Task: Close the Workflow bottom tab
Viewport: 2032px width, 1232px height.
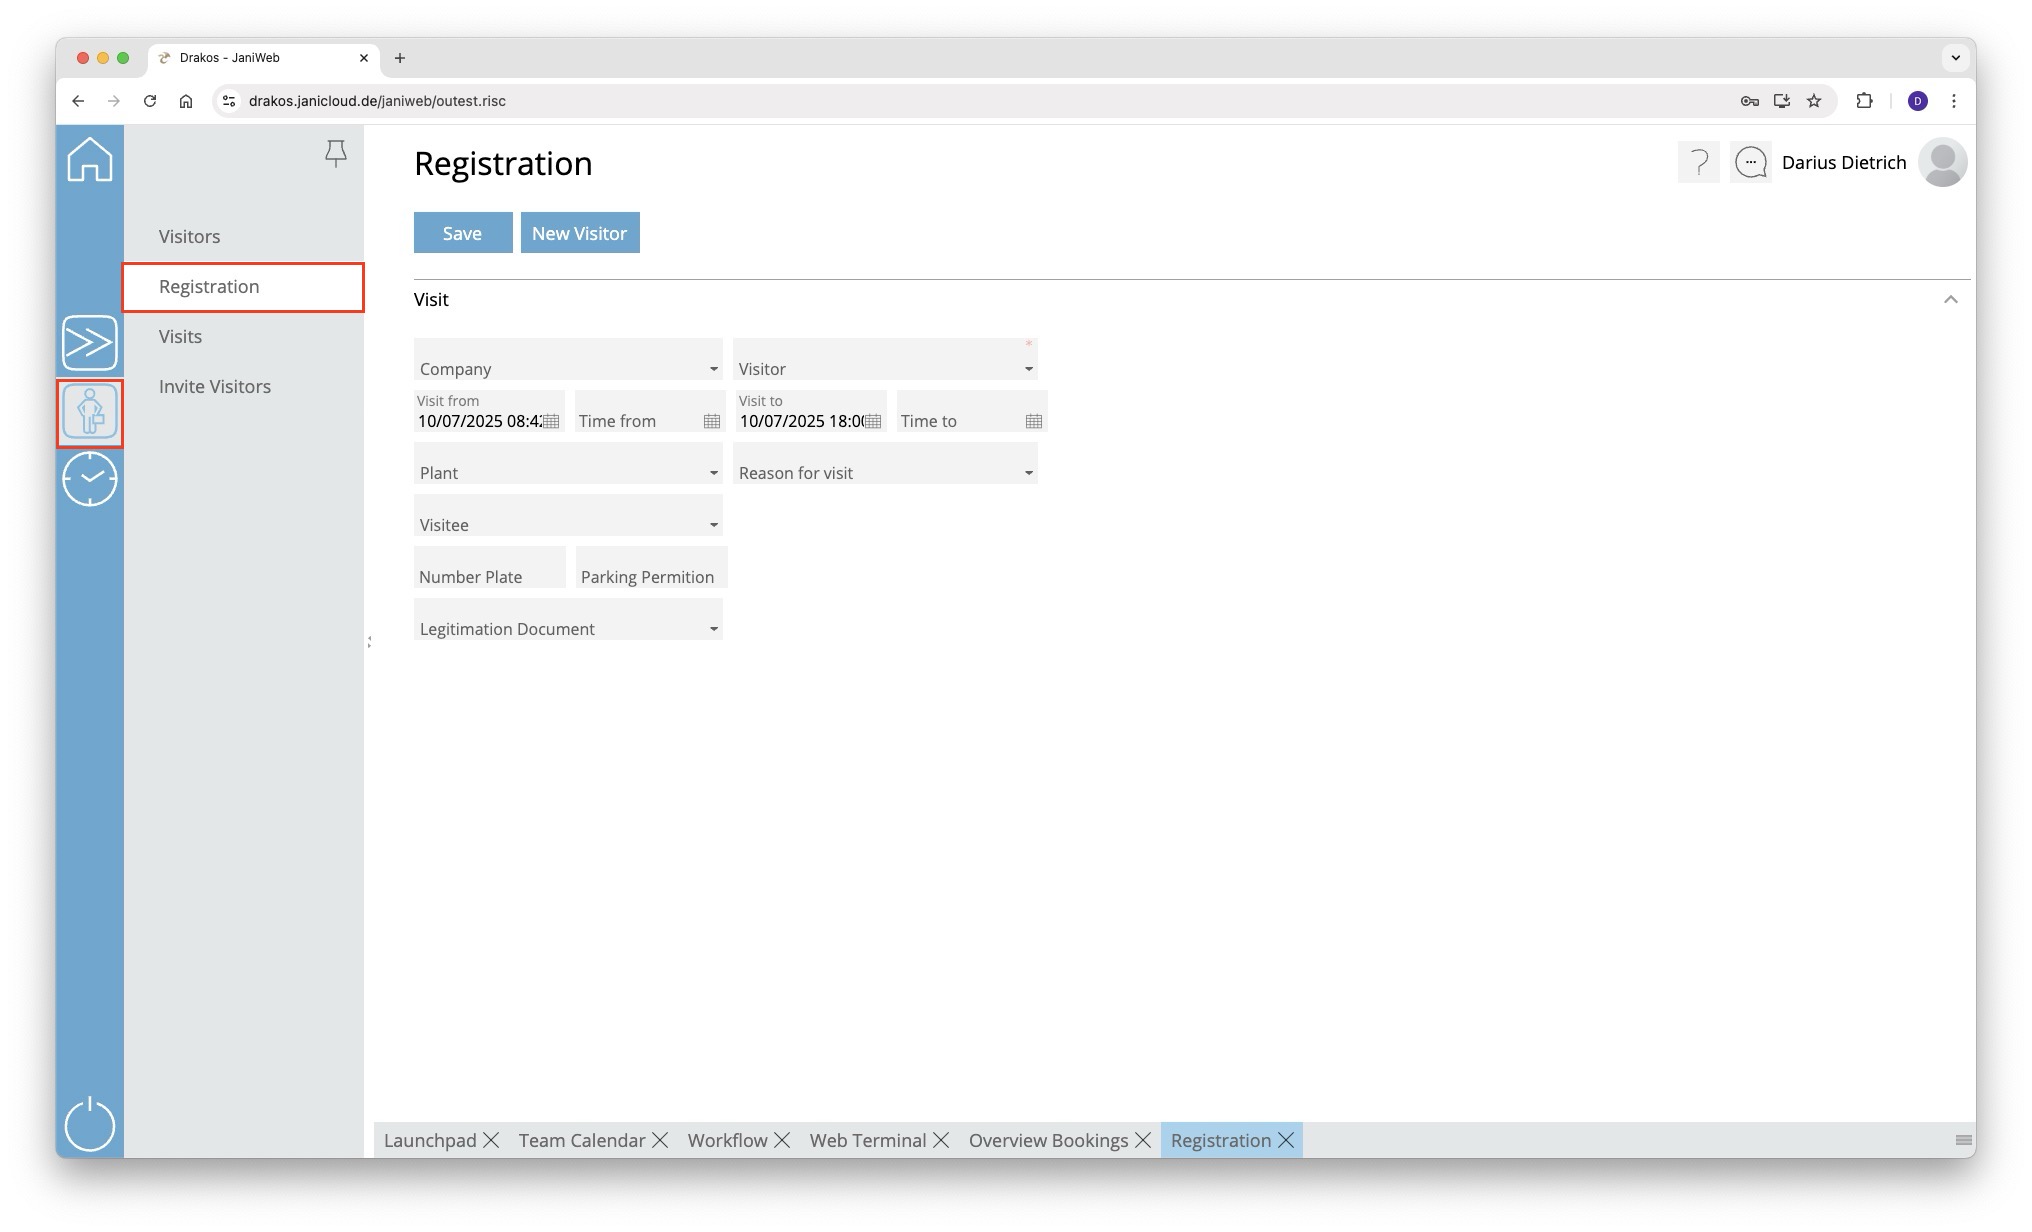Action: tap(782, 1140)
